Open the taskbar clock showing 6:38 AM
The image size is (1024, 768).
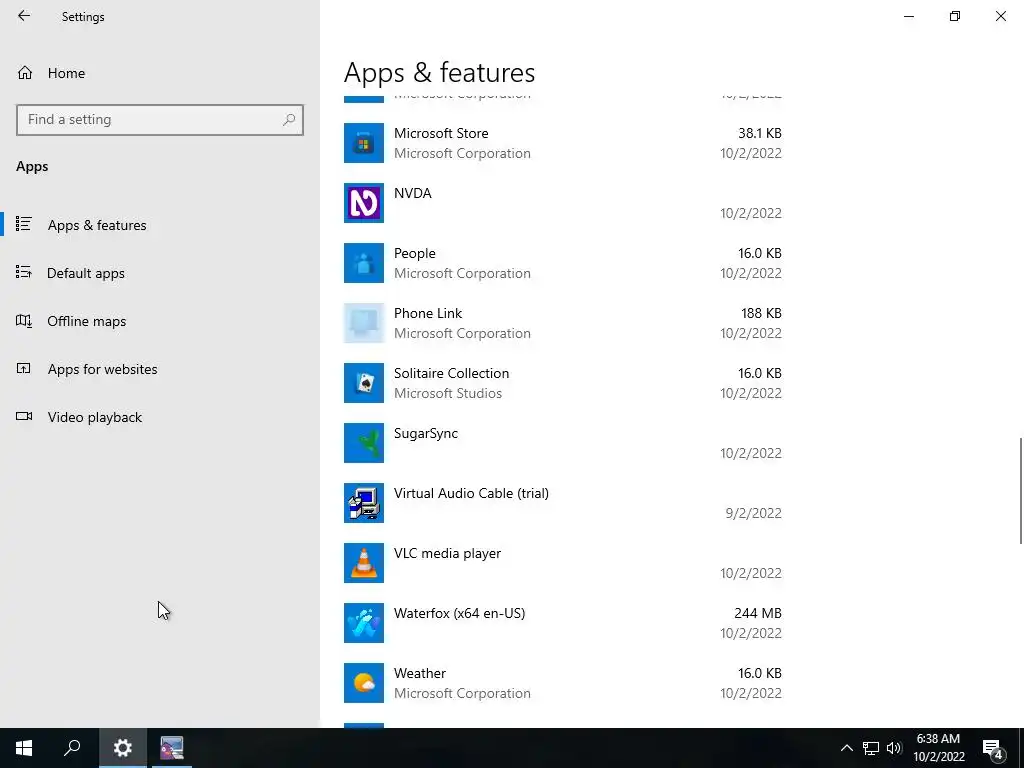[x=938, y=748]
